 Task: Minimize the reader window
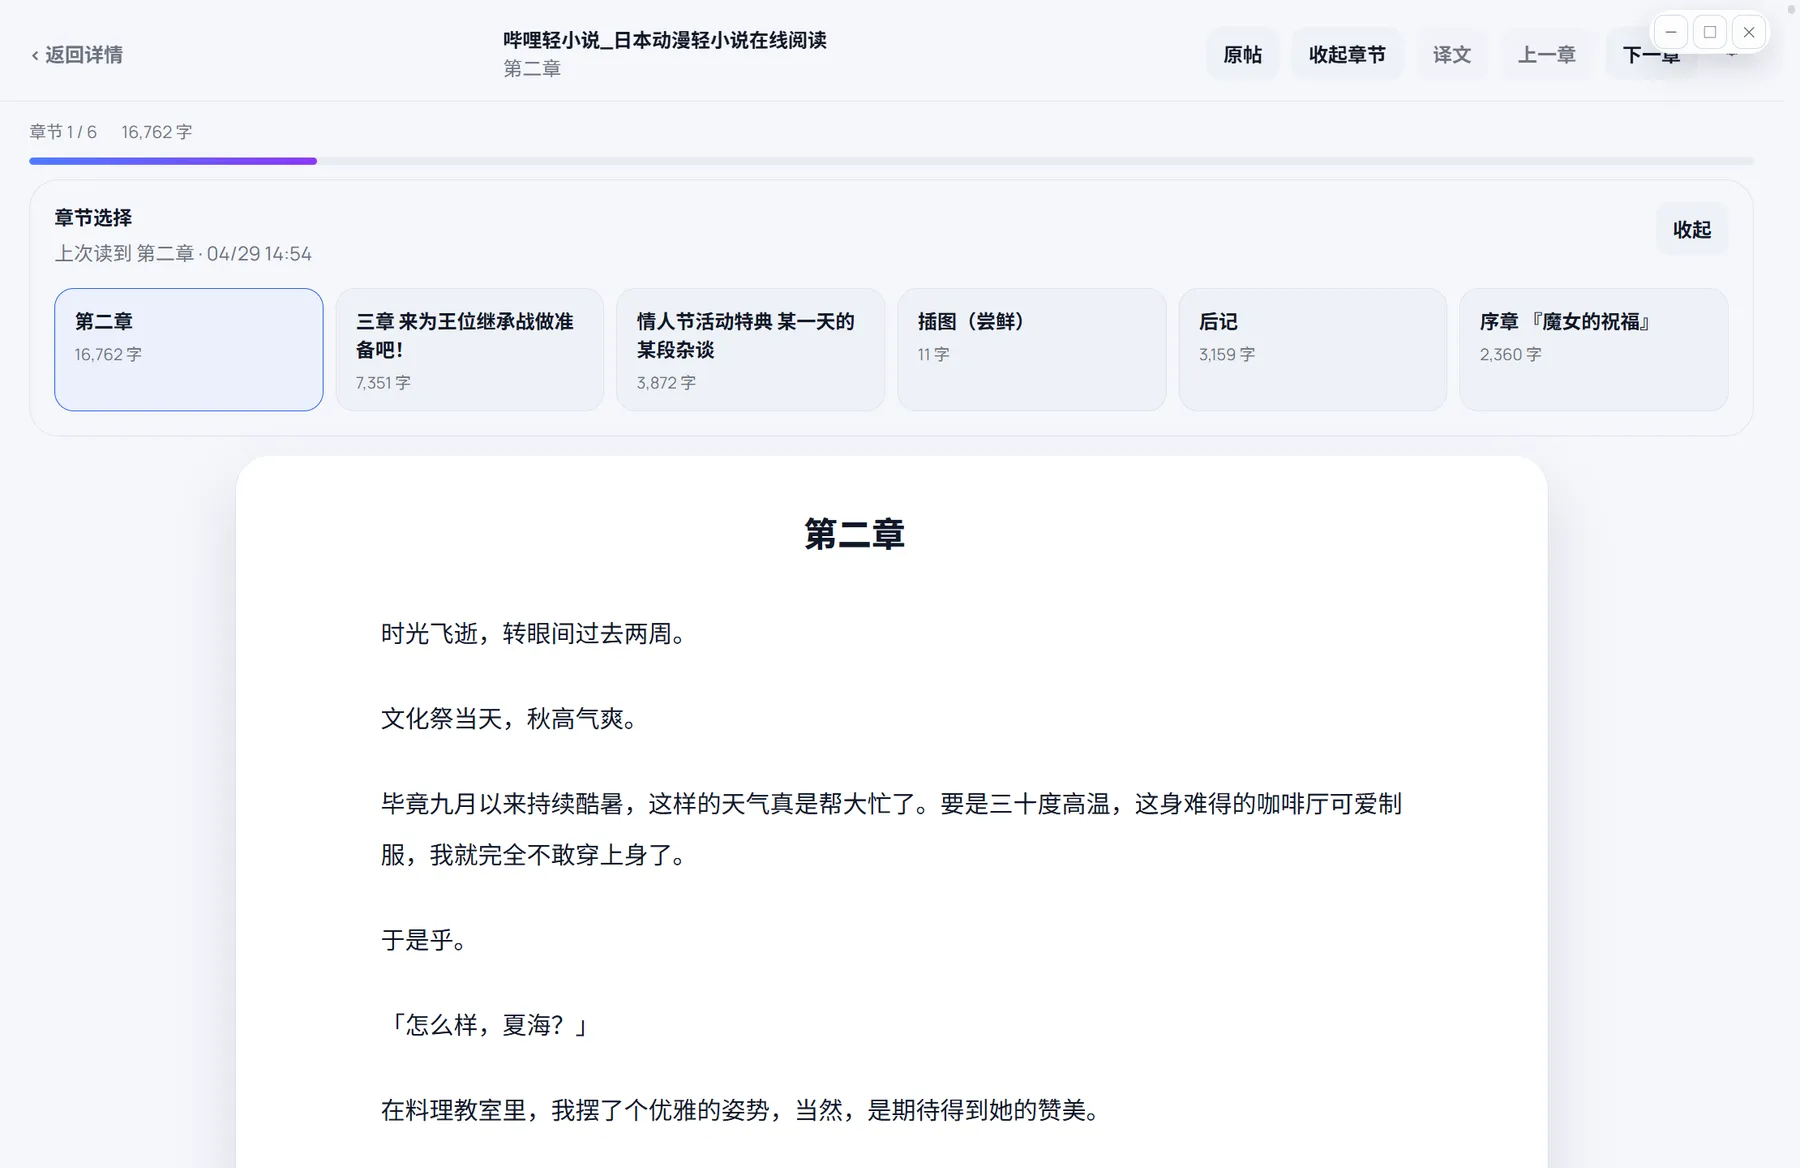(1671, 32)
